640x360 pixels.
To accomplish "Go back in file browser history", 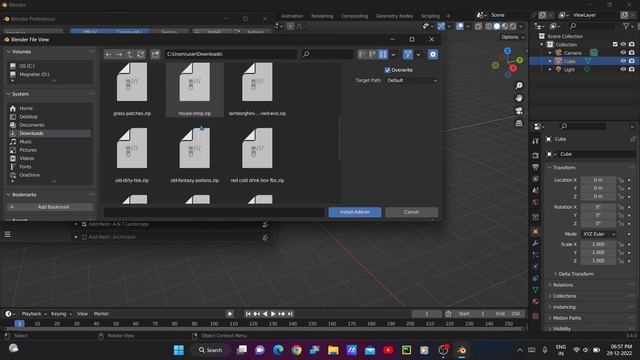I will 109,54.
